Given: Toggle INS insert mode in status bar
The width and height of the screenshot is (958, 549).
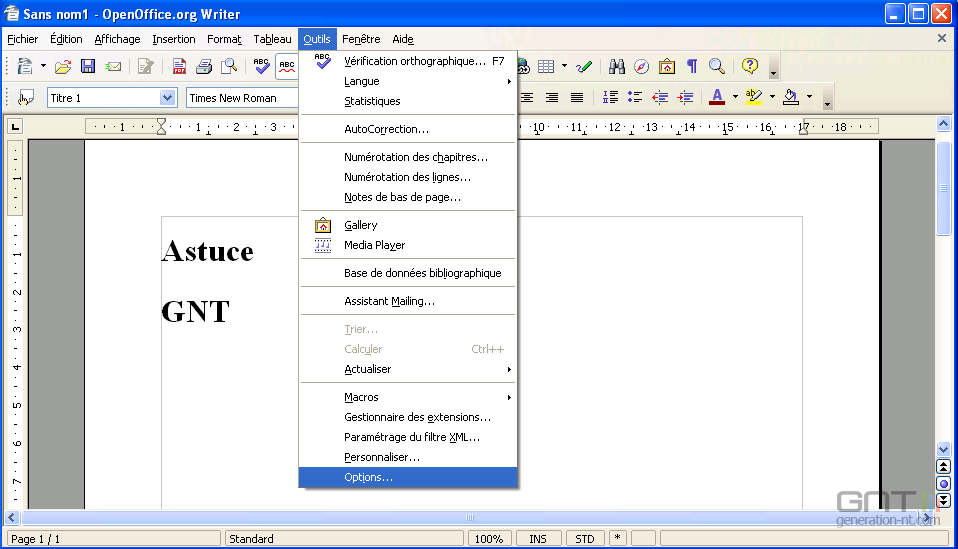Looking at the screenshot, I should 538,539.
